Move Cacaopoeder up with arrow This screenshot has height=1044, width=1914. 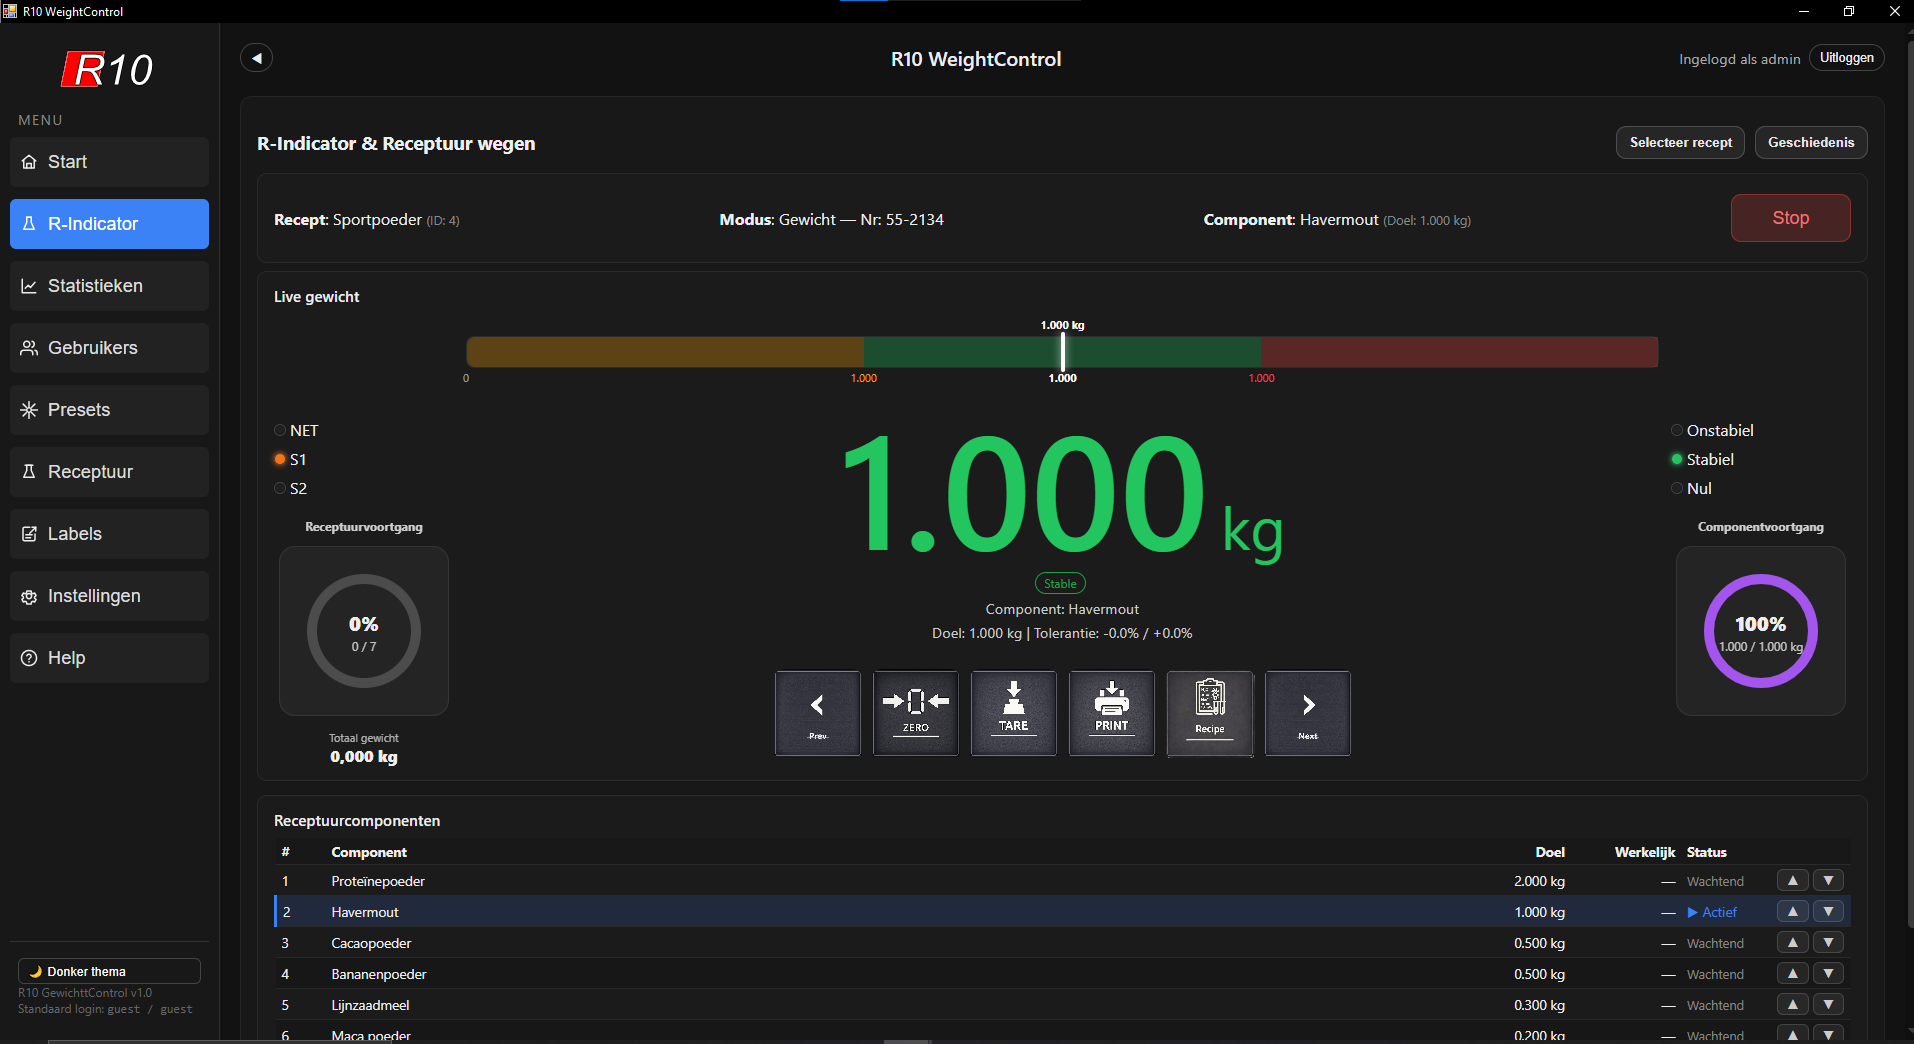click(1792, 943)
